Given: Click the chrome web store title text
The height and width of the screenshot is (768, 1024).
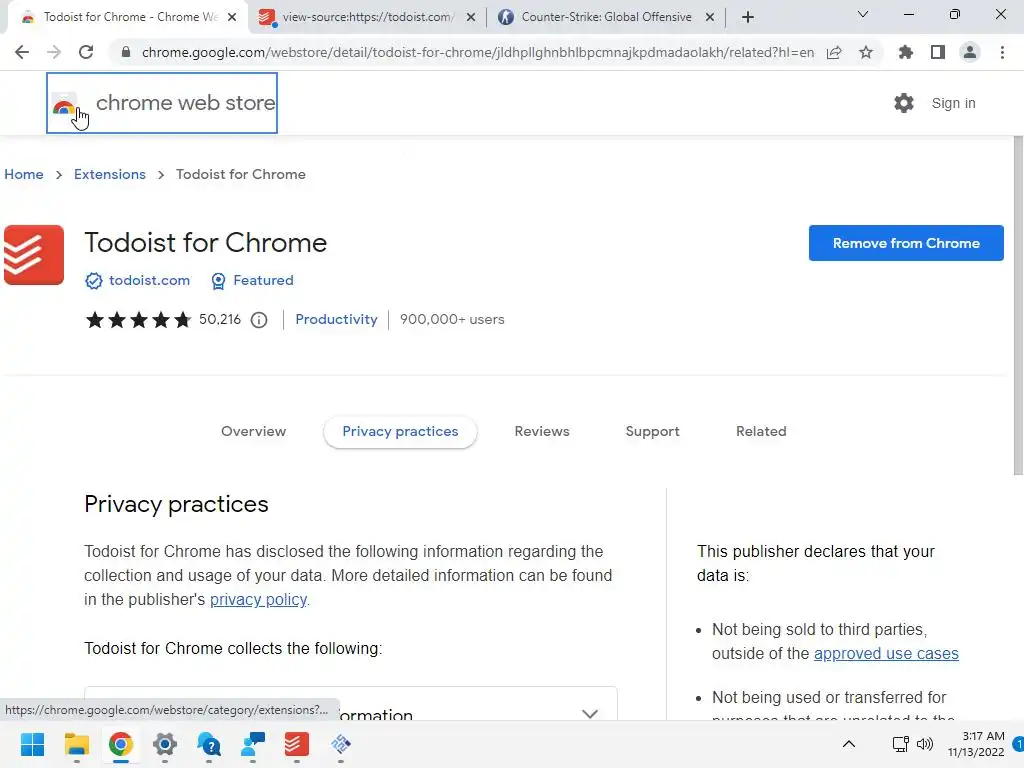Looking at the screenshot, I should (185, 103).
